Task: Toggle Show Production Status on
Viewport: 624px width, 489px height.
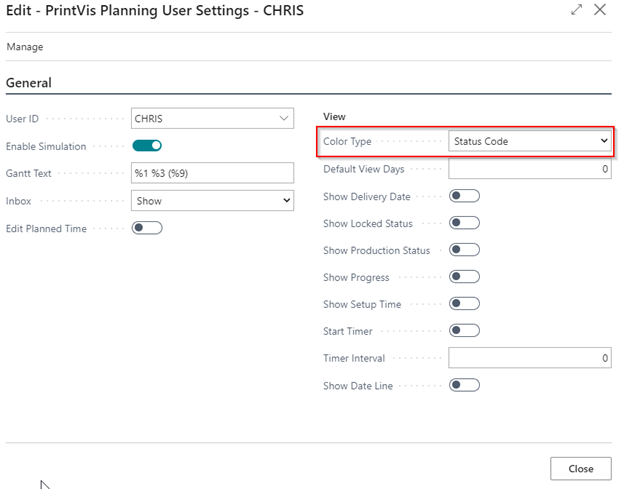Action: [x=464, y=250]
